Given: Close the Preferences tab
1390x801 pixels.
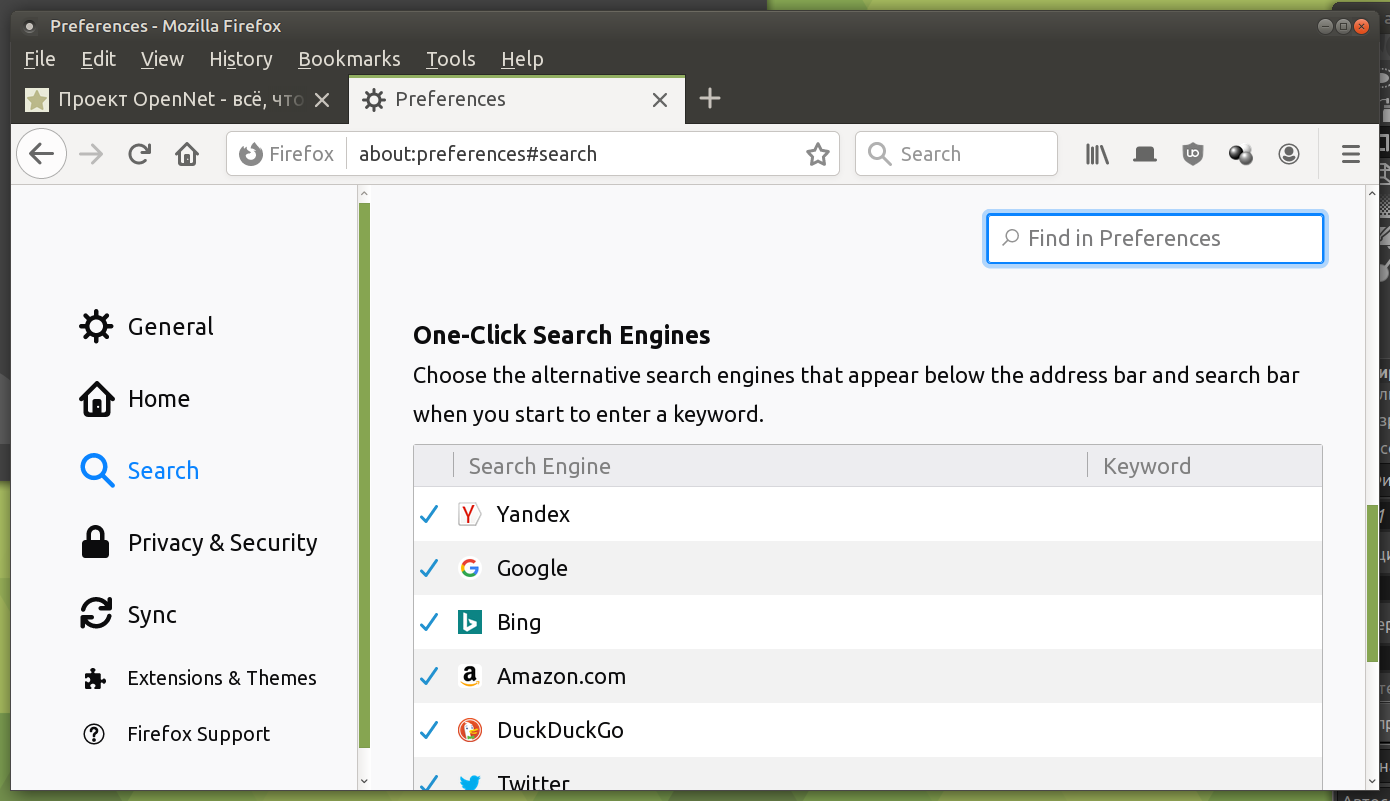Looking at the screenshot, I should coord(660,99).
